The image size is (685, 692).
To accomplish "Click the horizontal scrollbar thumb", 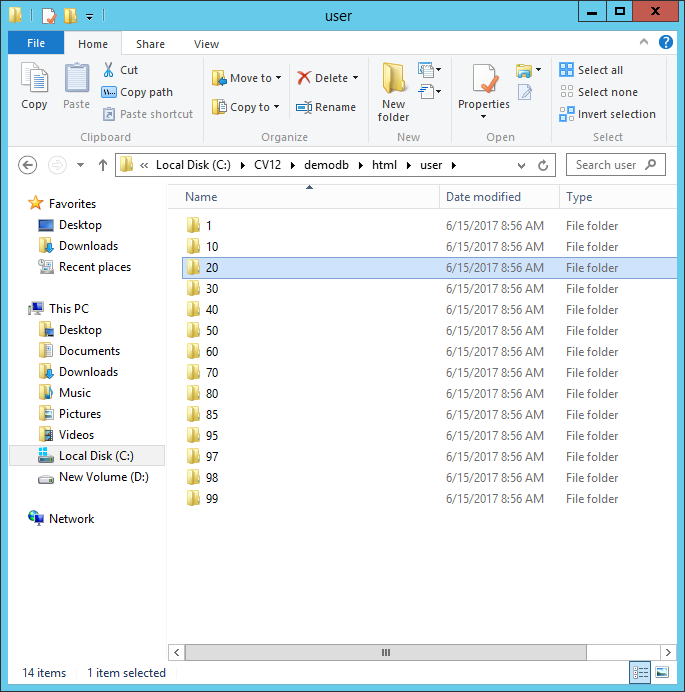I will (x=386, y=652).
